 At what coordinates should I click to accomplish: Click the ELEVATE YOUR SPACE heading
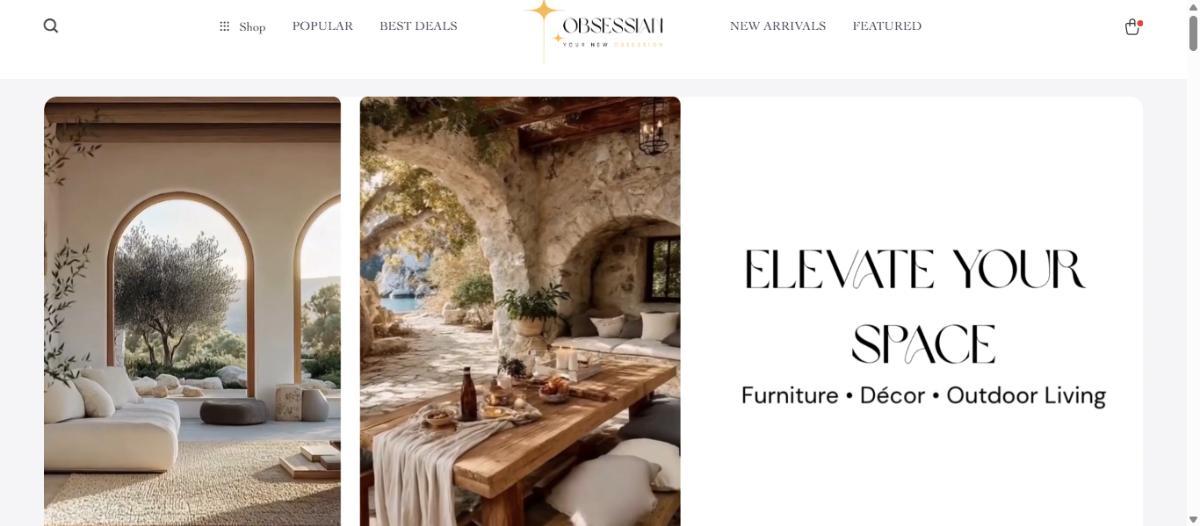click(915, 307)
